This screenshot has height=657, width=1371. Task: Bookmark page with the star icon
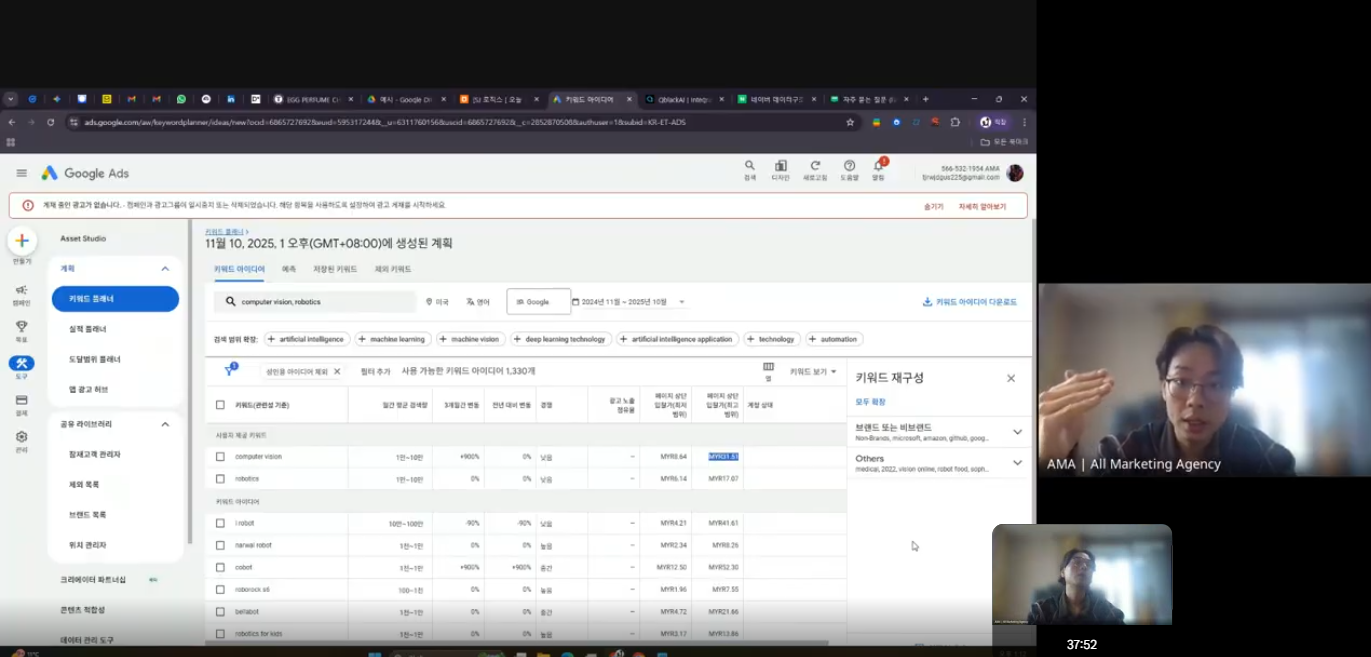click(x=850, y=122)
